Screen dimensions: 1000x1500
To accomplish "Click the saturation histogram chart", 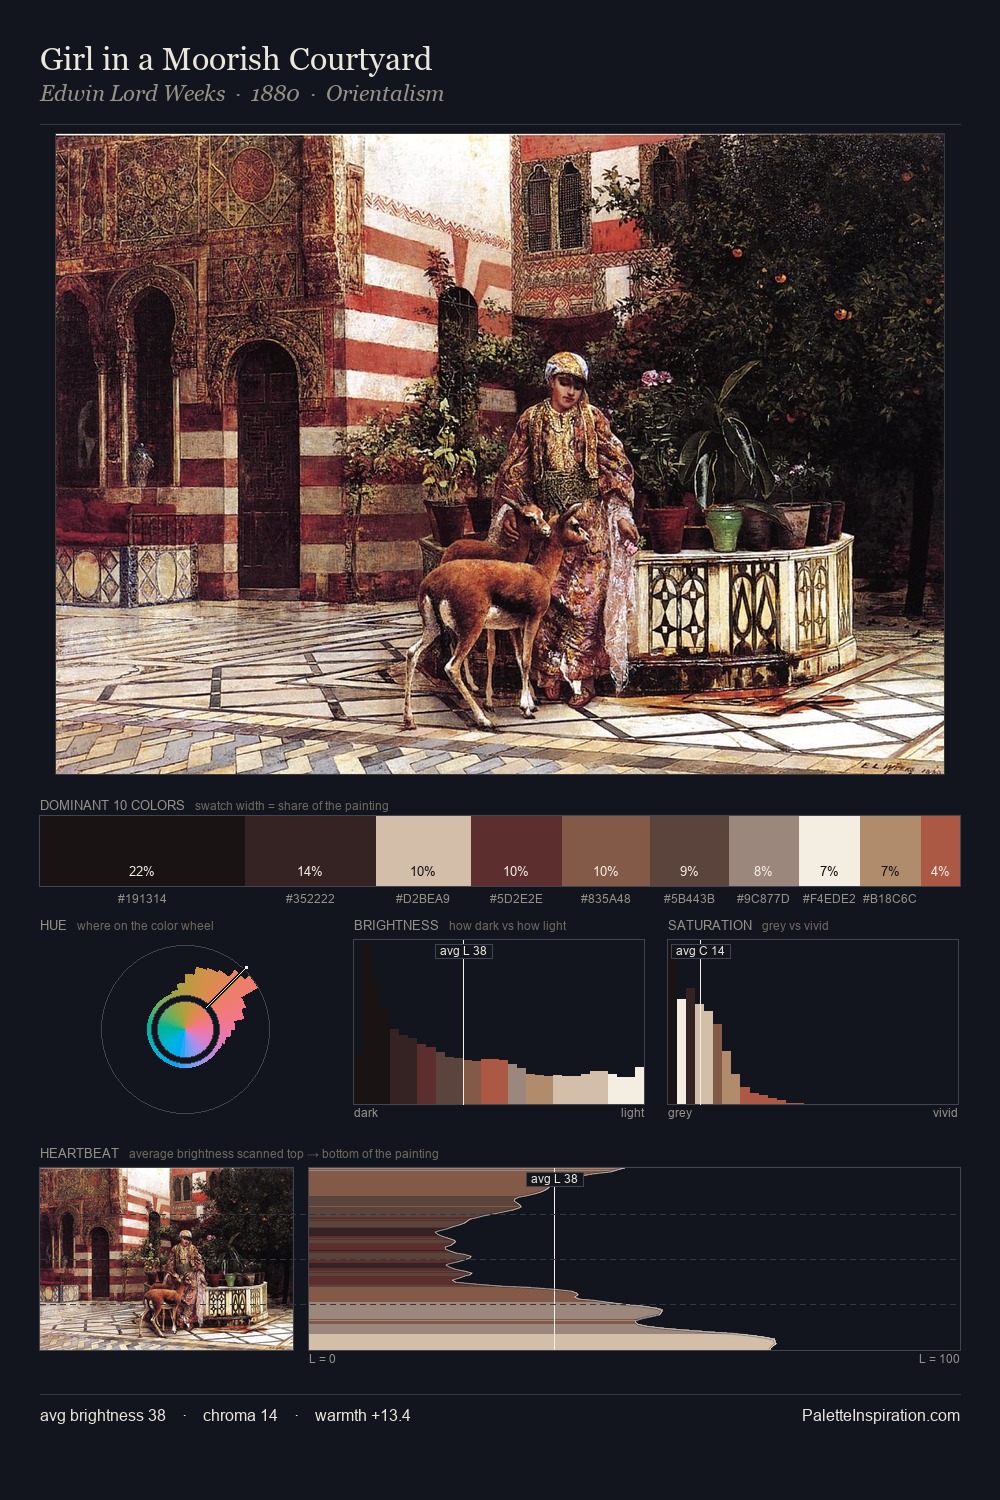I will (x=813, y=1022).
